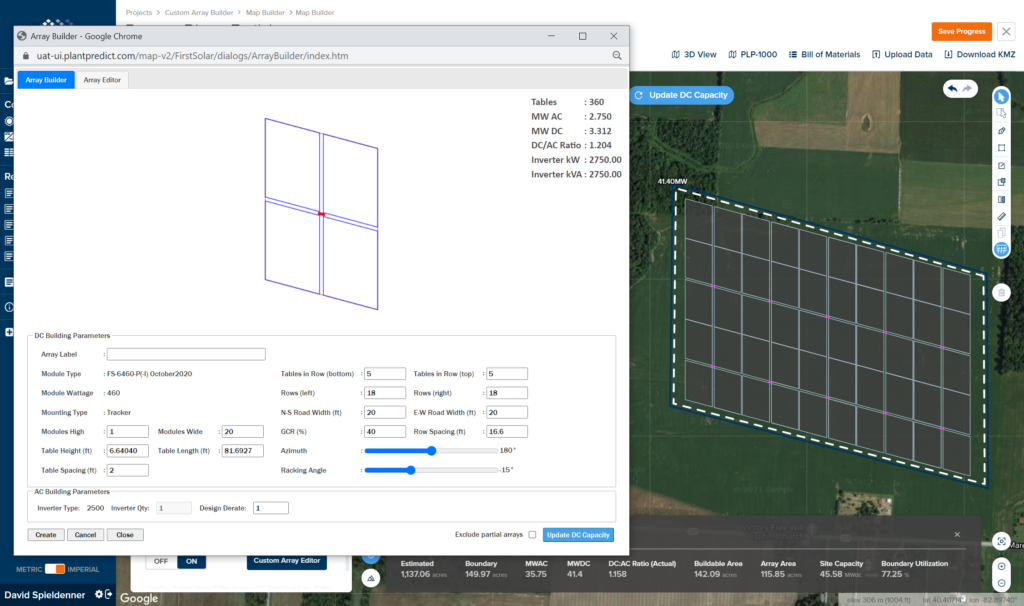Undo last map action
The image size is (1024, 606).
pyautogui.click(x=953, y=88)
